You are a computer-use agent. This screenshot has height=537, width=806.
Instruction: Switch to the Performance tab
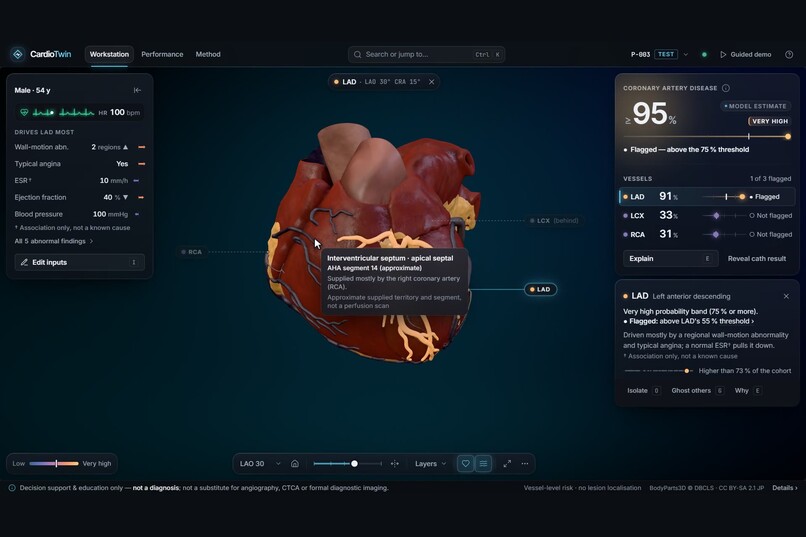point(162,54)
